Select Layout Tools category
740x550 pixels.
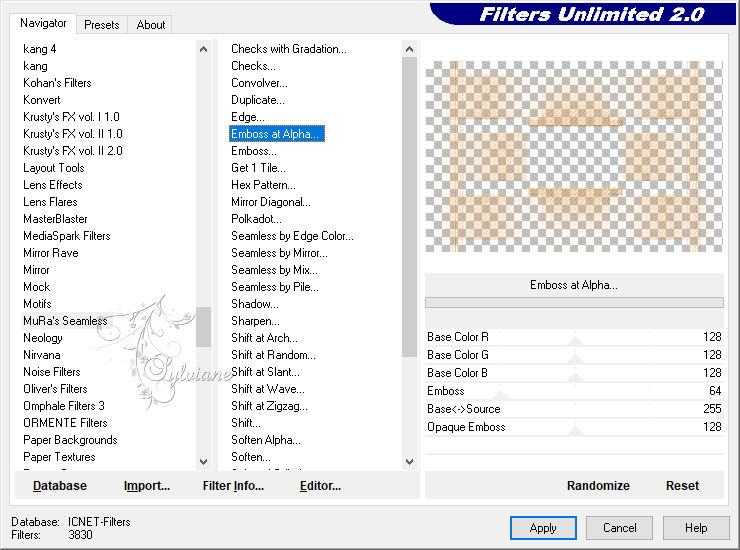54,168
